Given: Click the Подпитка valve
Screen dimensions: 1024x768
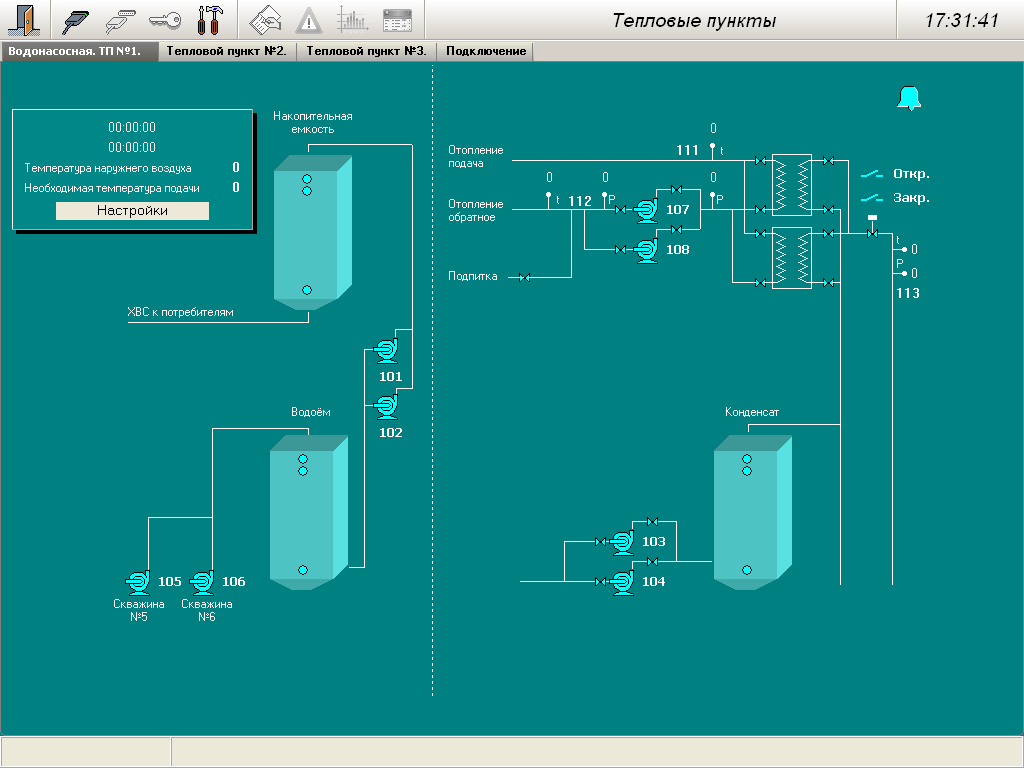Looking at the screenshot, I should point(524,277).
